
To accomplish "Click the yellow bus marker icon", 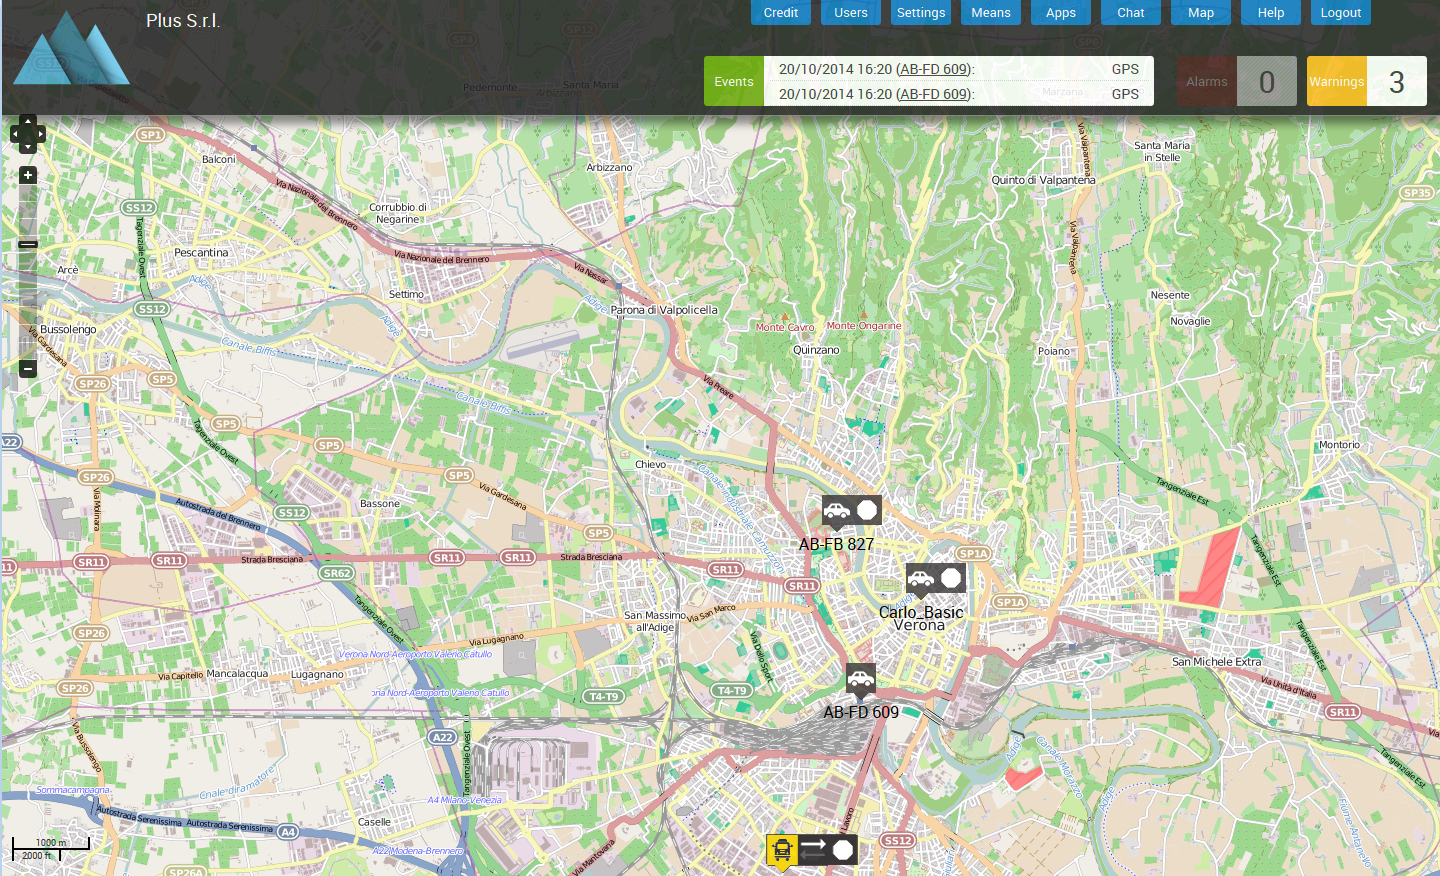I will coord(782,850).
